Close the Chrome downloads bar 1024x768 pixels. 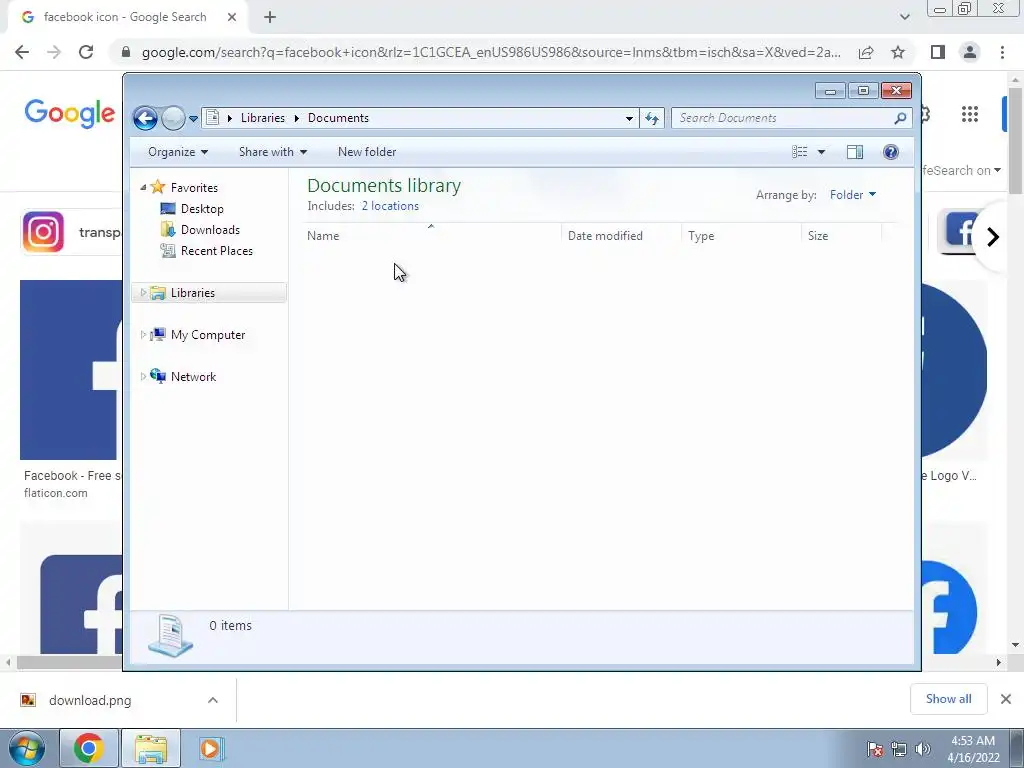click(x=1006, y=699)
